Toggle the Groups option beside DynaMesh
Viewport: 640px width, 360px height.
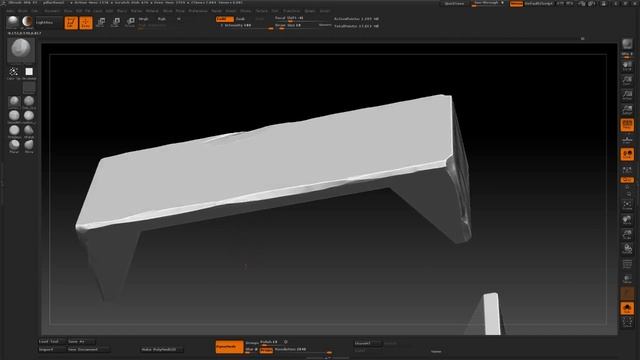pos(252,343)
